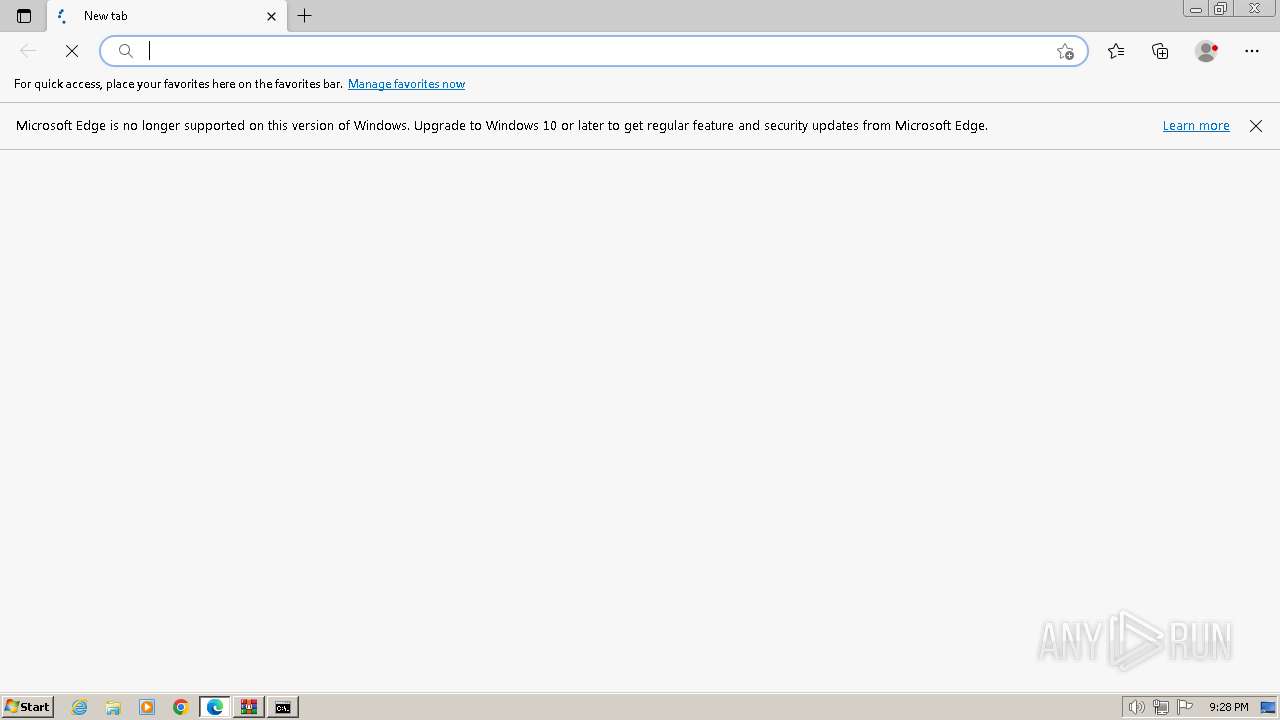
Task: Open a new tab with plus button
Action: (x=305, y=16)
